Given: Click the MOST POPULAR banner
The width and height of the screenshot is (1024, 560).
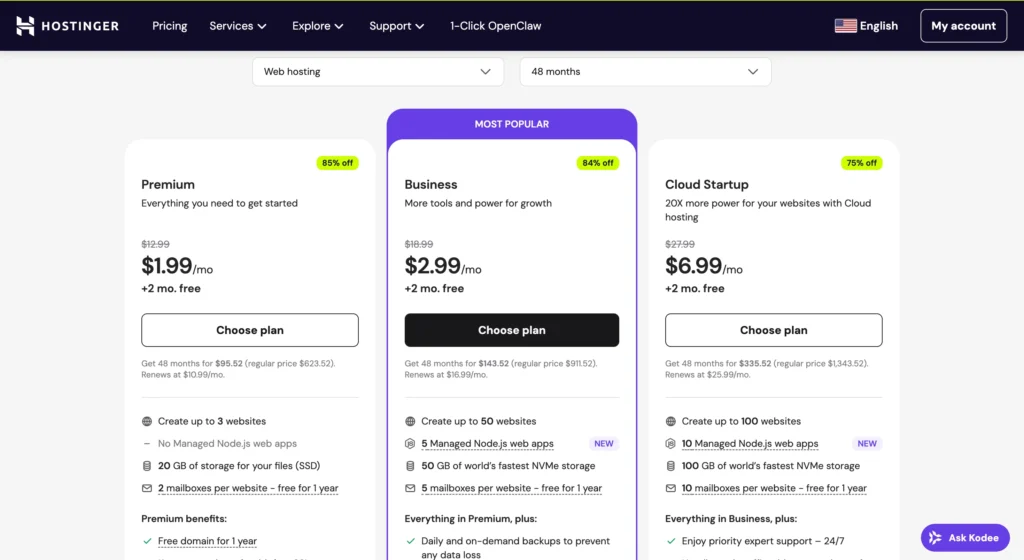Looking at the screenshot, I should coord(511,124).
